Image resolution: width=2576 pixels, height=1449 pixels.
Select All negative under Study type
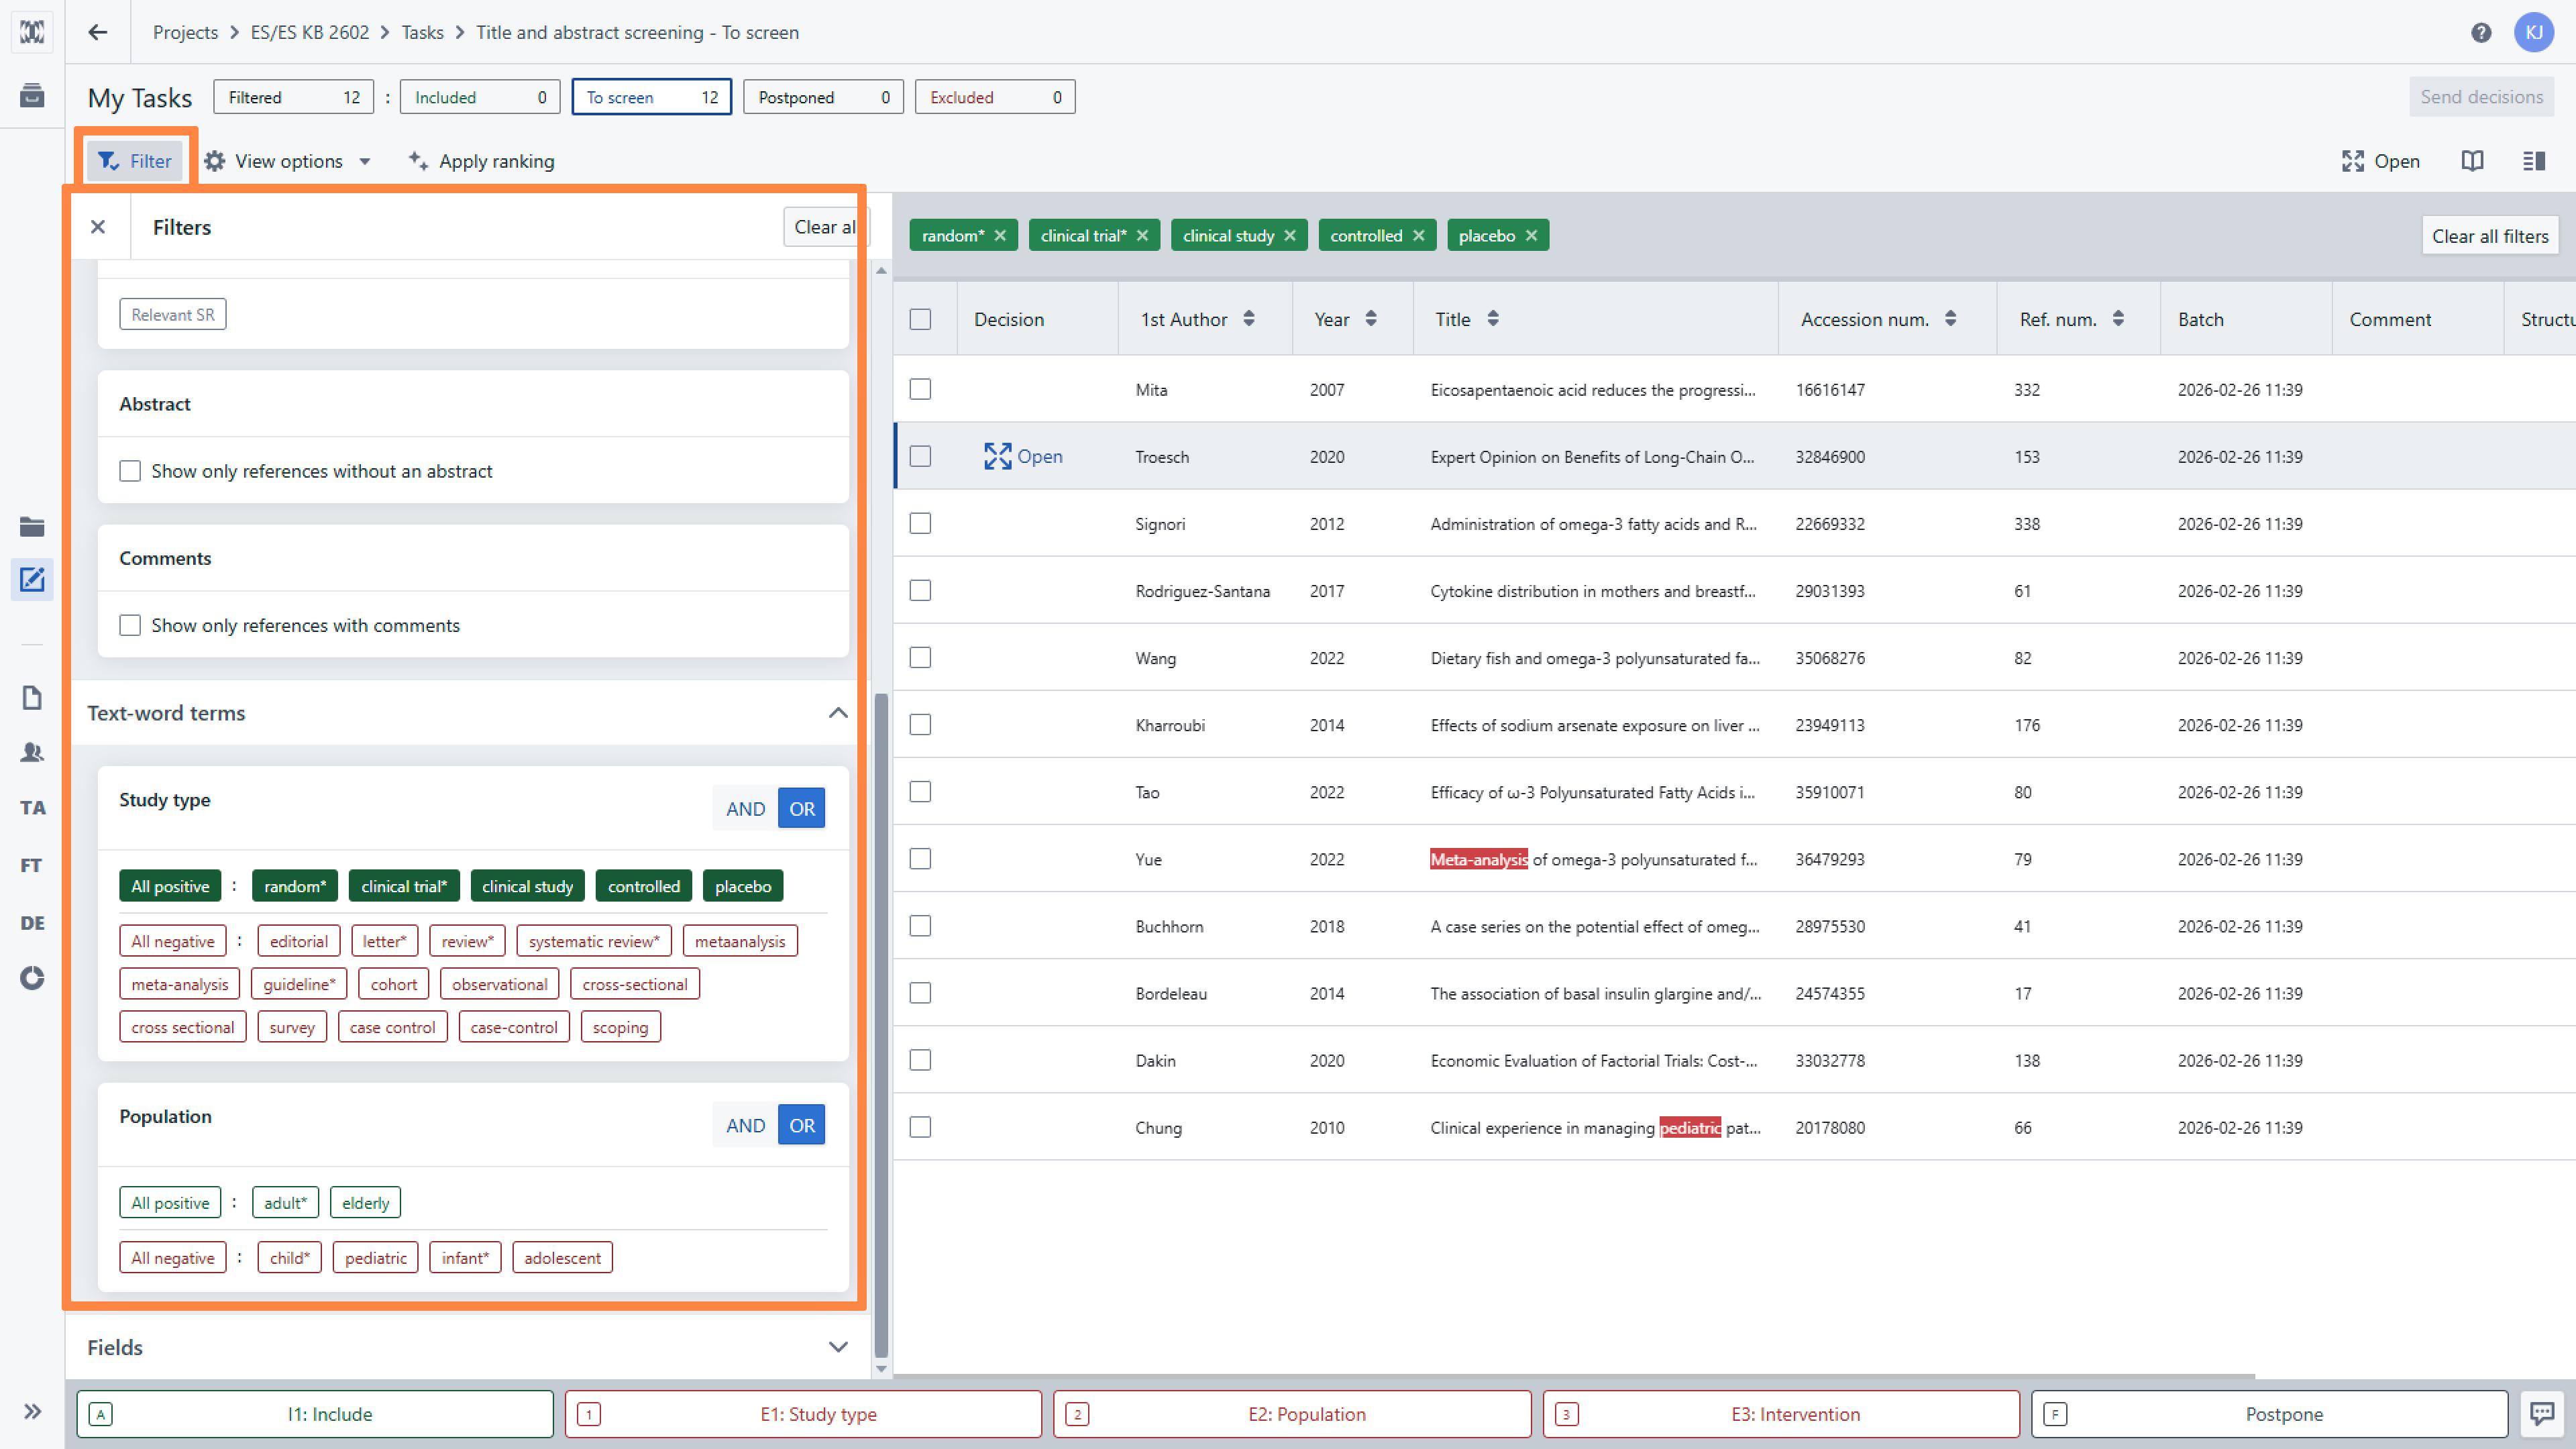(x=173, y=941)
